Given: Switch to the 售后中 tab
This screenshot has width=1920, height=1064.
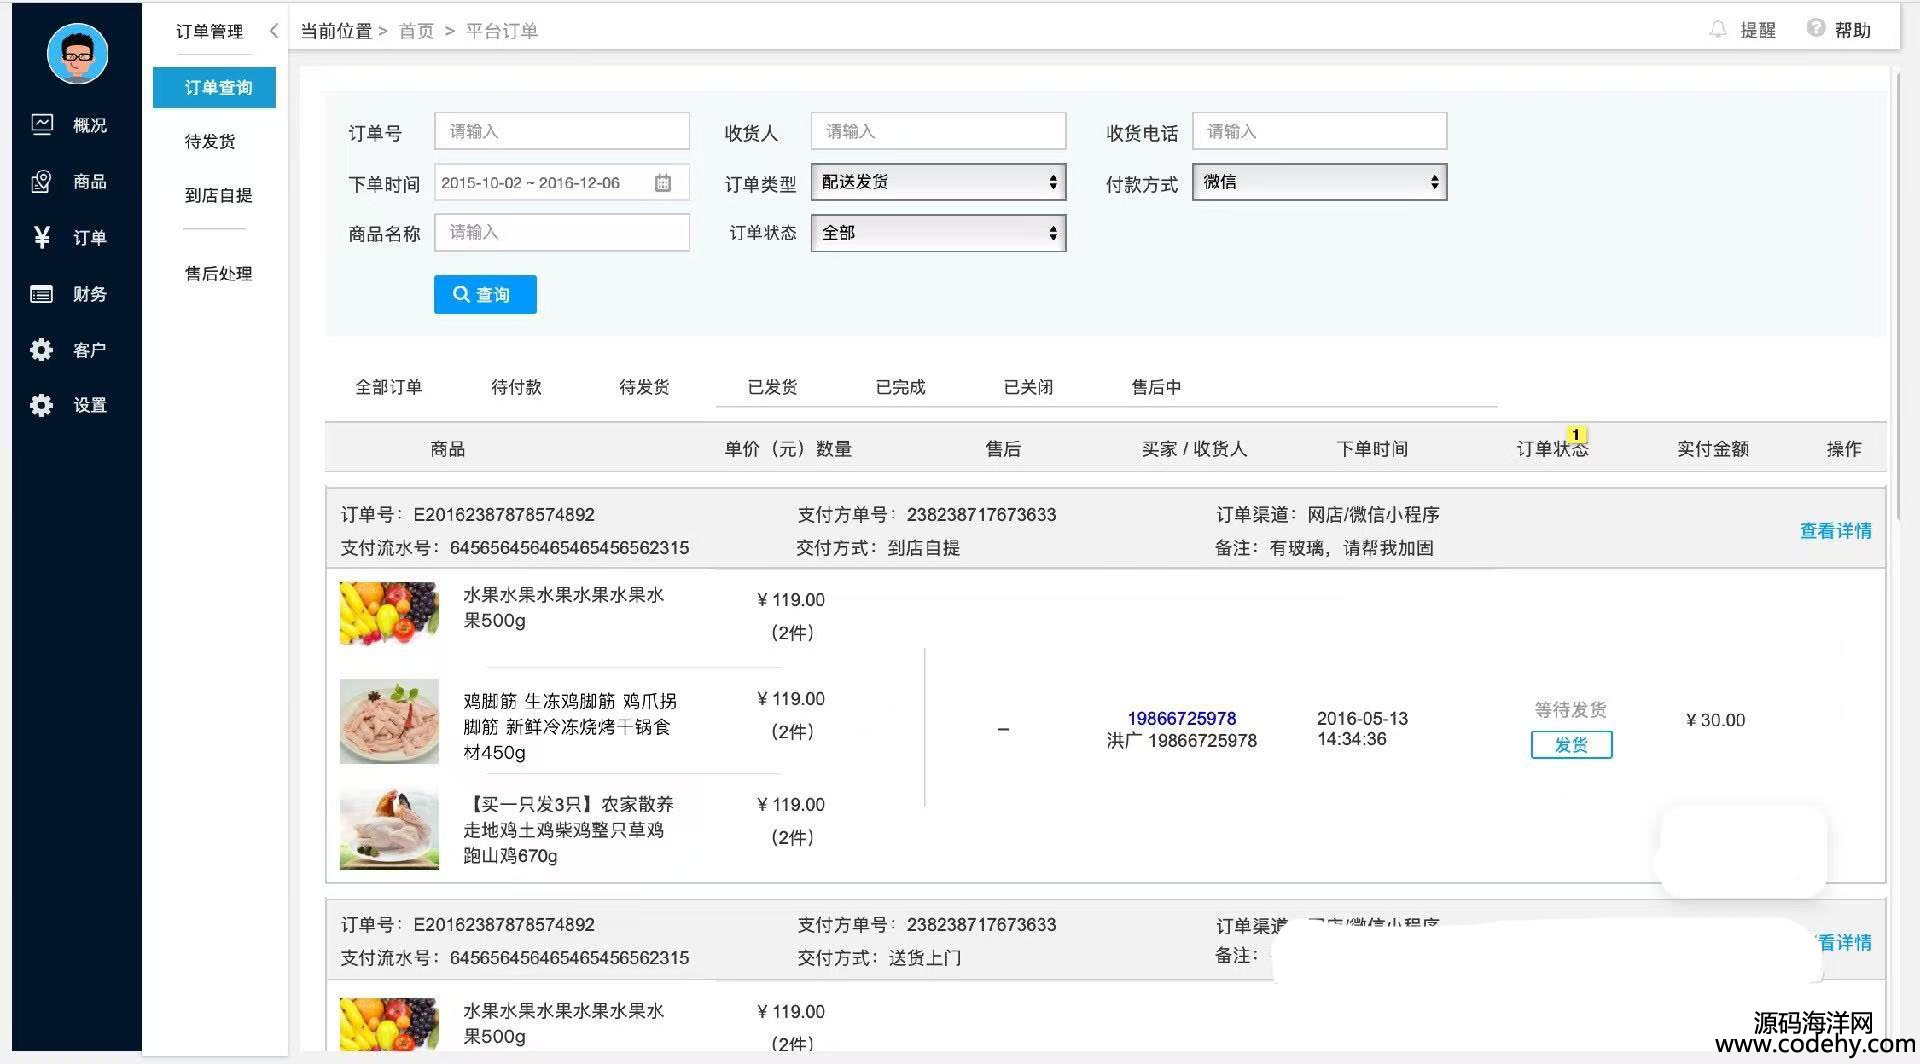Looking at the screenshot, I should click(x=1156, y=387).
